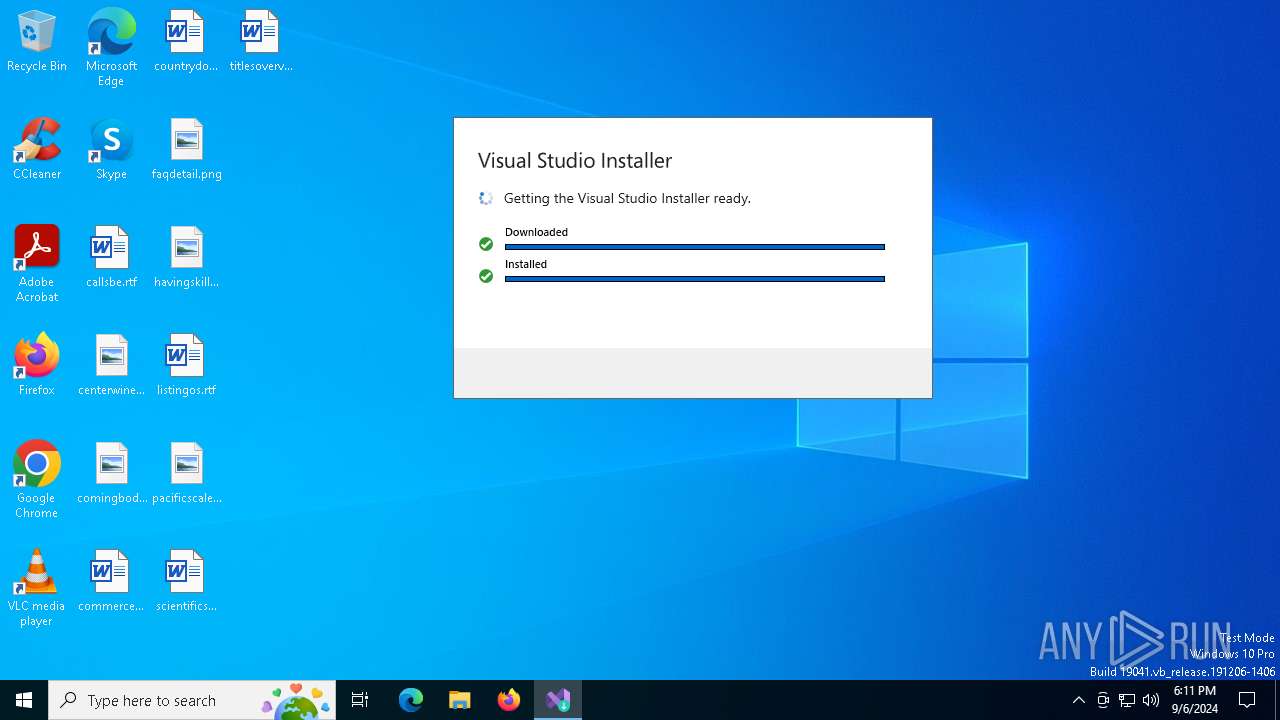Open the Action Center notifications icon
Image resolution: width=1280 pixels, height=720 pixels.
click(x=1247, y=700)
